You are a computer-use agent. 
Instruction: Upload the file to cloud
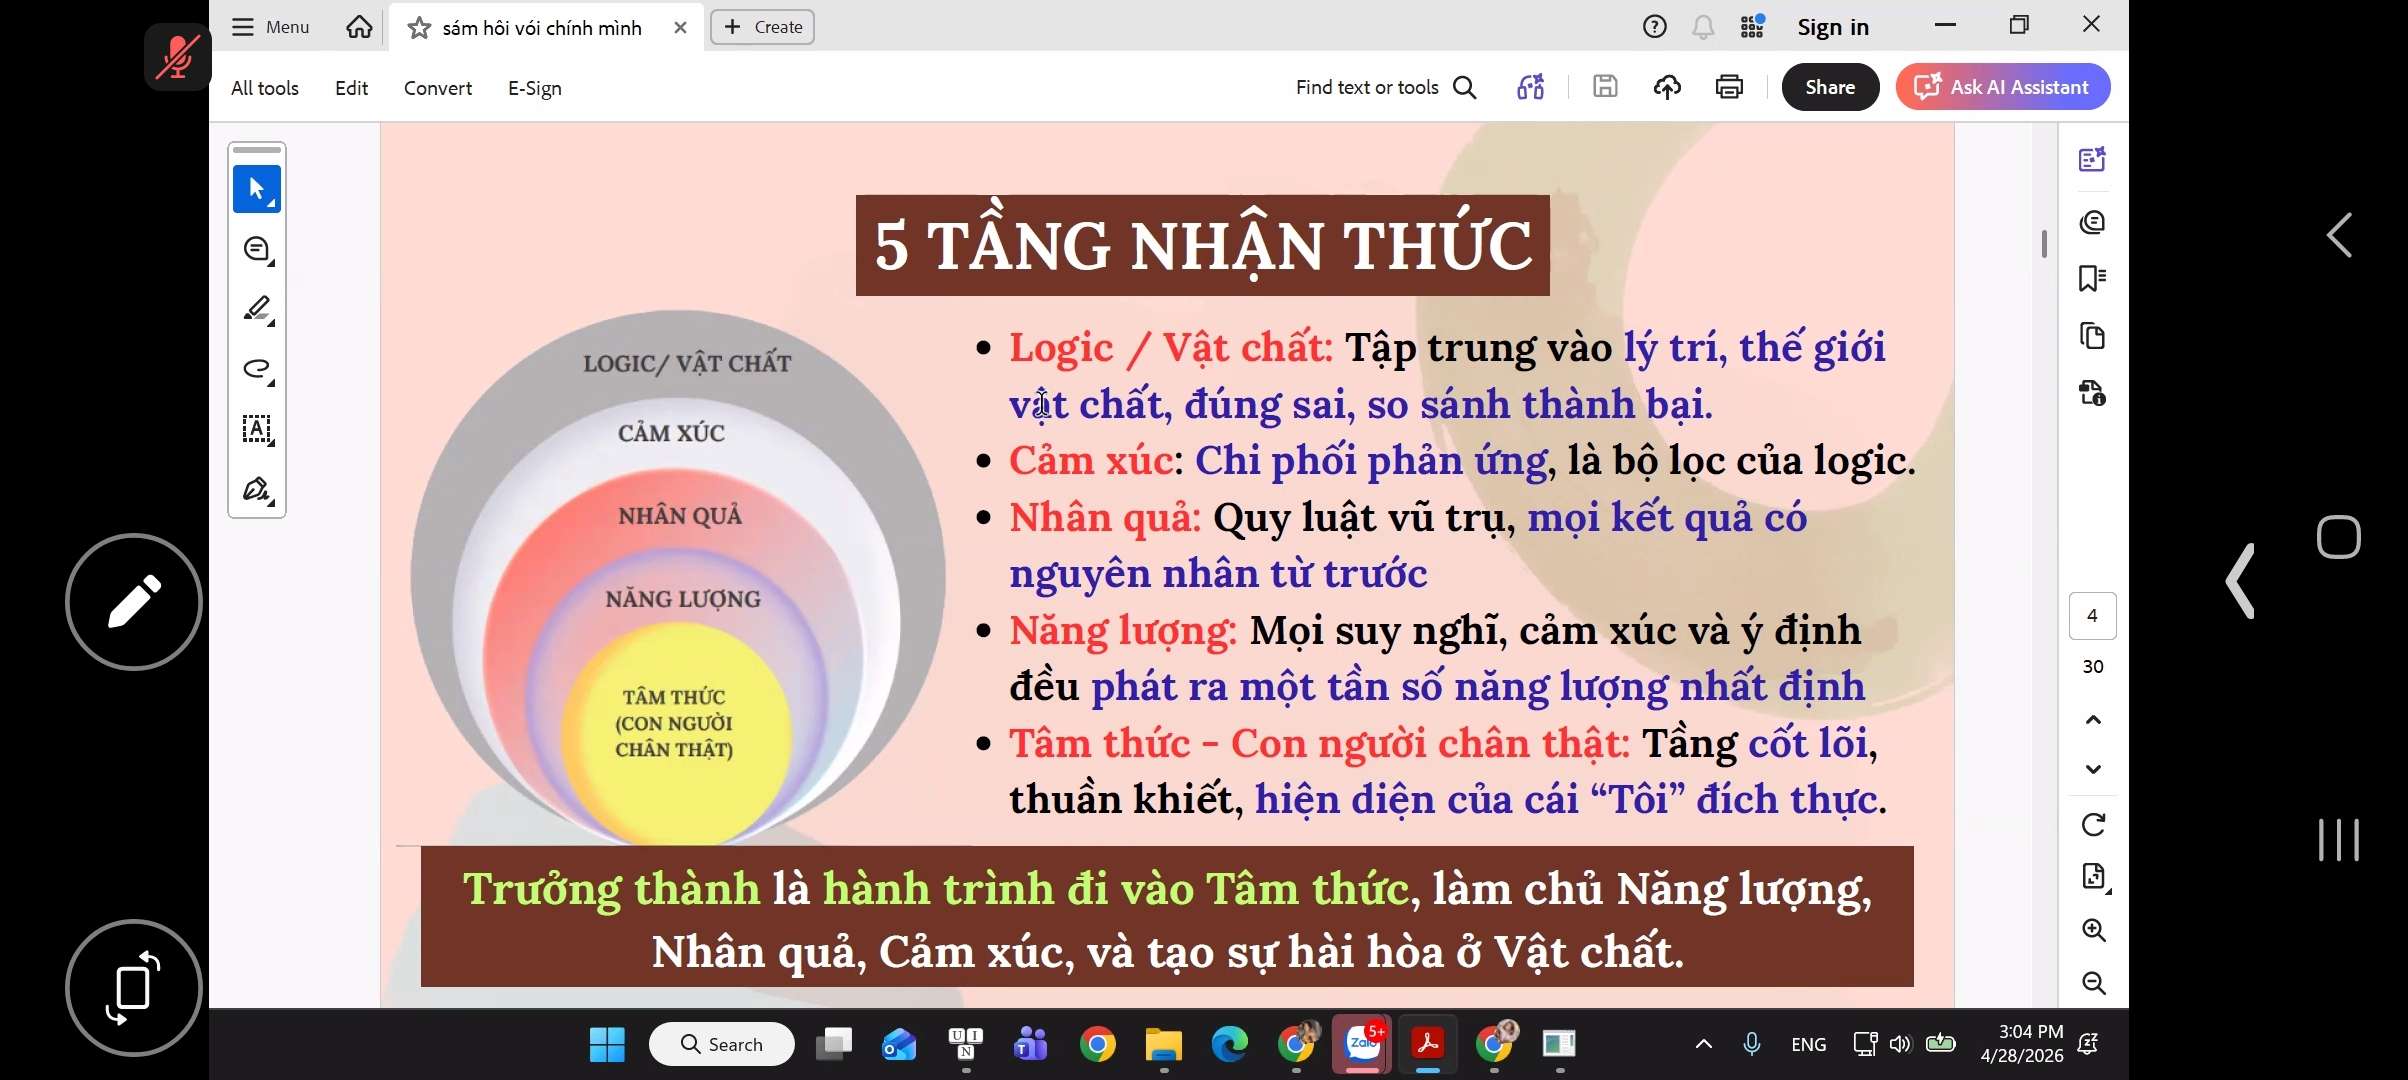[x=1667, y=87]
